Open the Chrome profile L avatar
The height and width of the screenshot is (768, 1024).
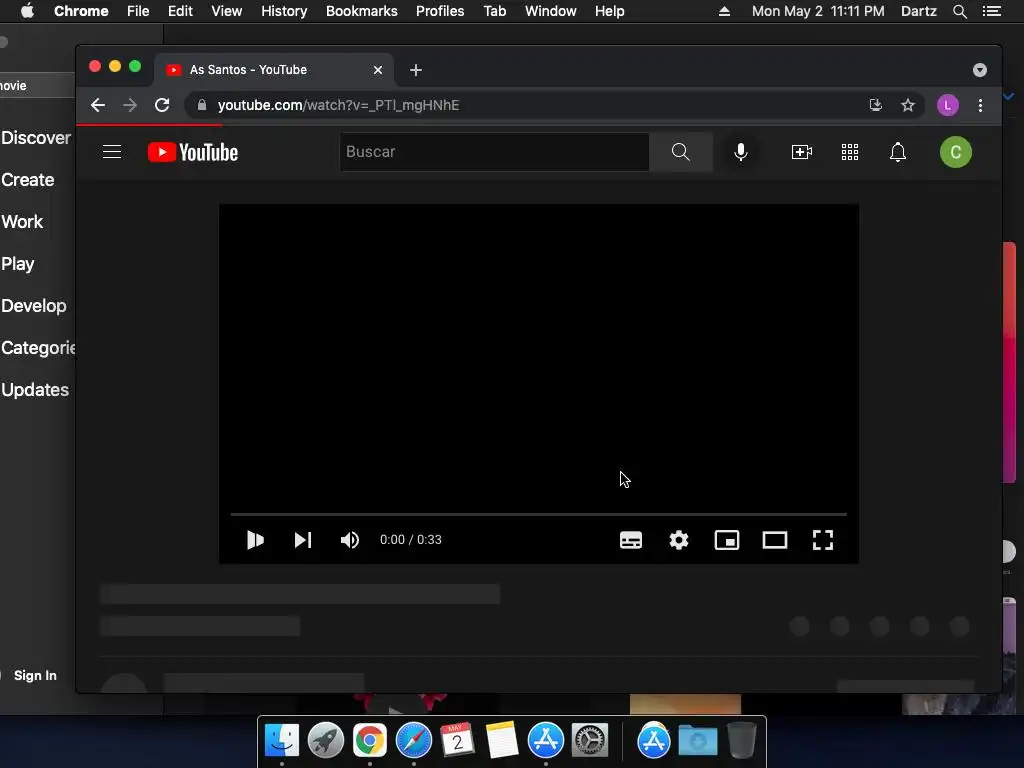948,105
